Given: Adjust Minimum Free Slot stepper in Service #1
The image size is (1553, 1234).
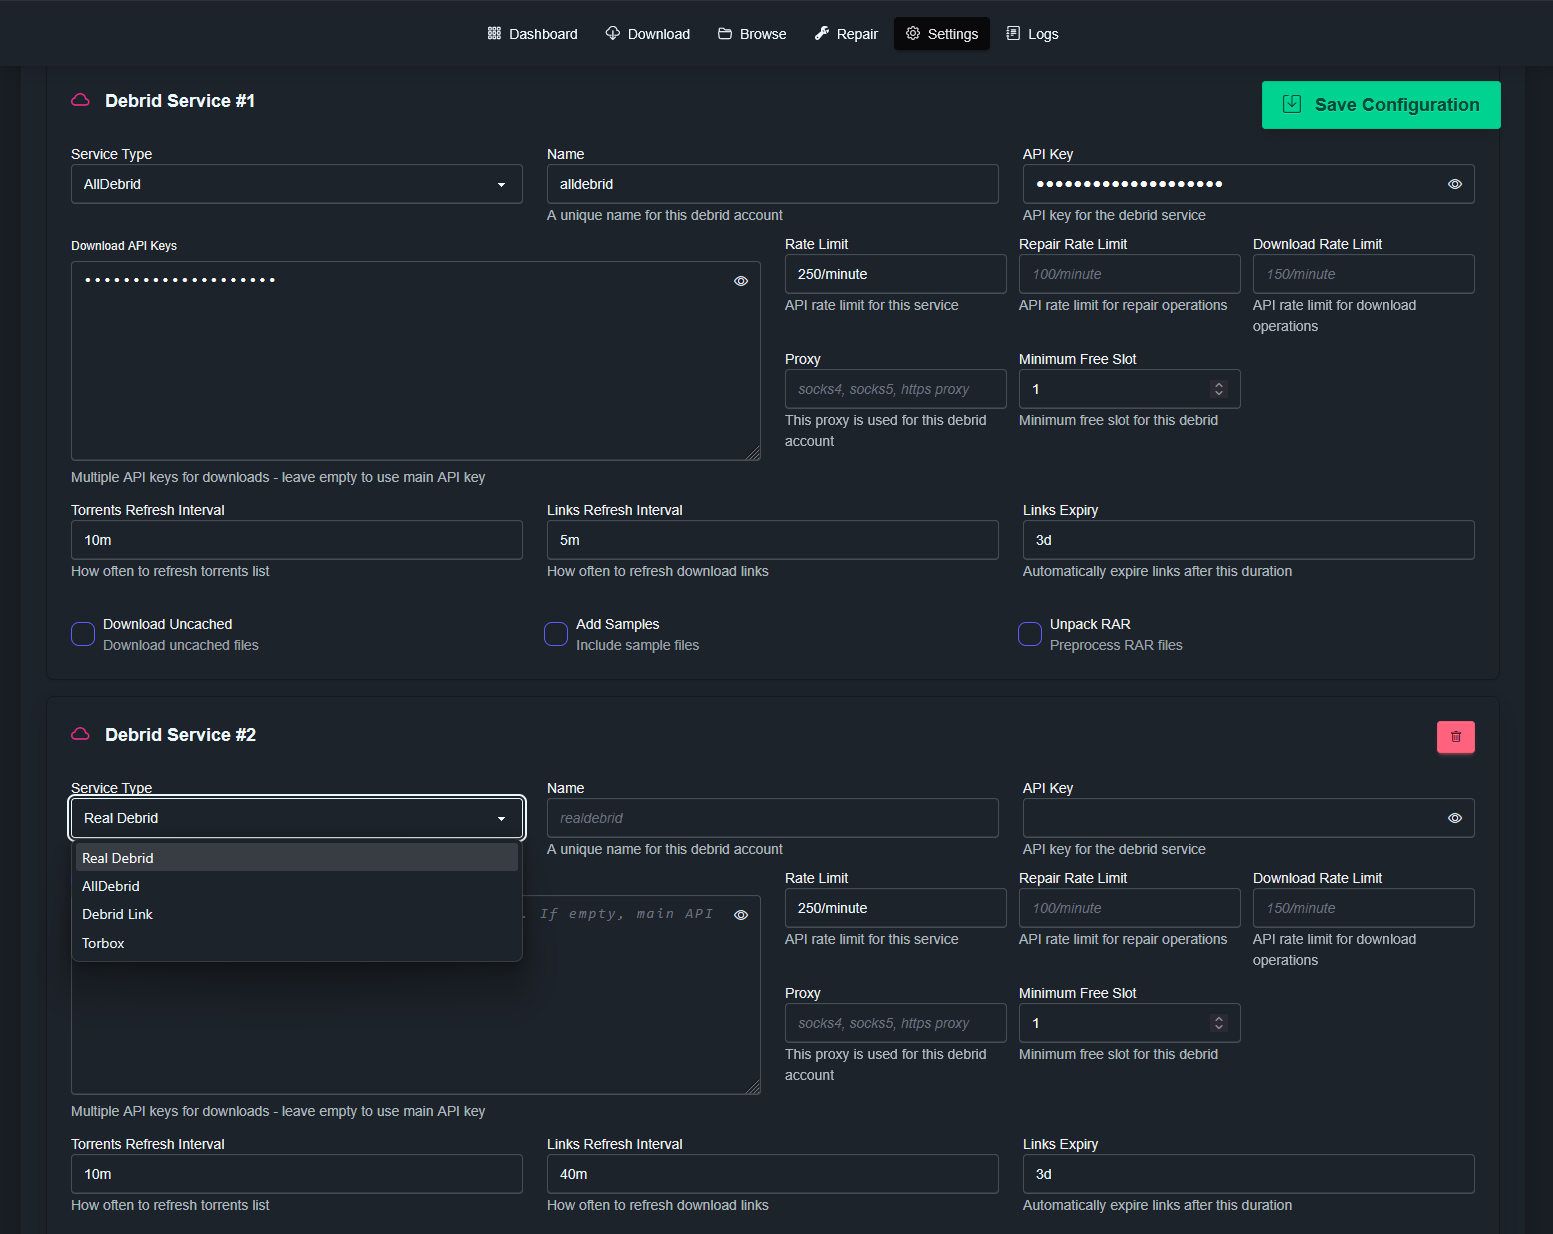Looking at the screenshot, I should tap(1218, 389).
